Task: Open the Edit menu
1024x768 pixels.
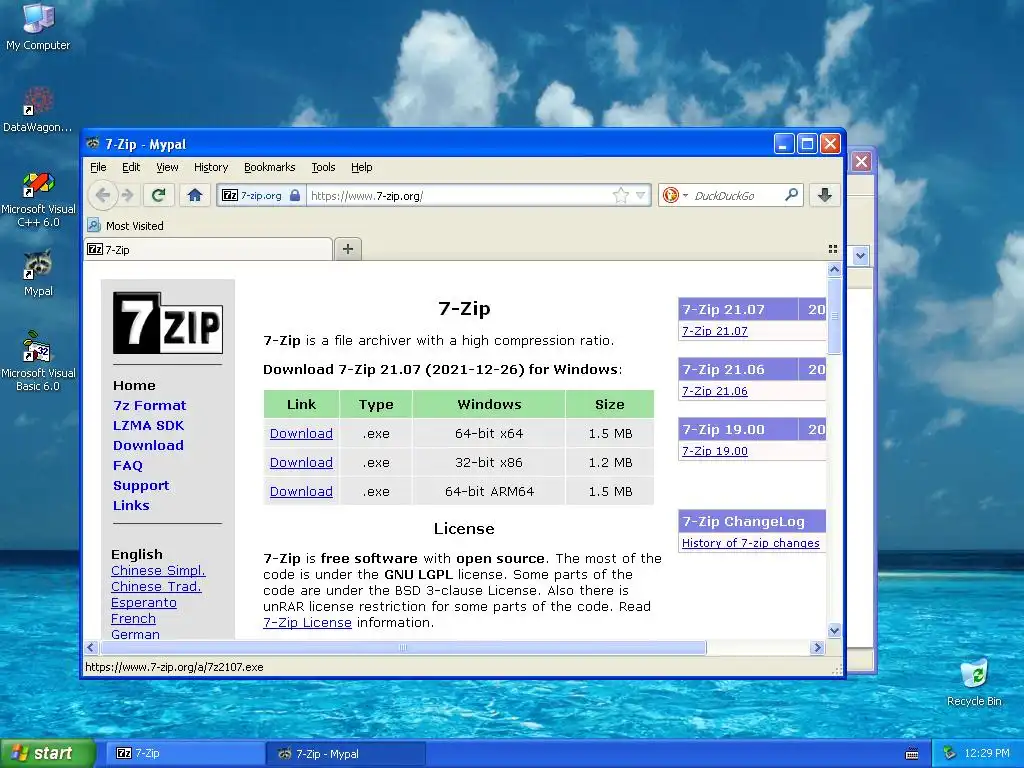Action: click(x=131, y=167)
